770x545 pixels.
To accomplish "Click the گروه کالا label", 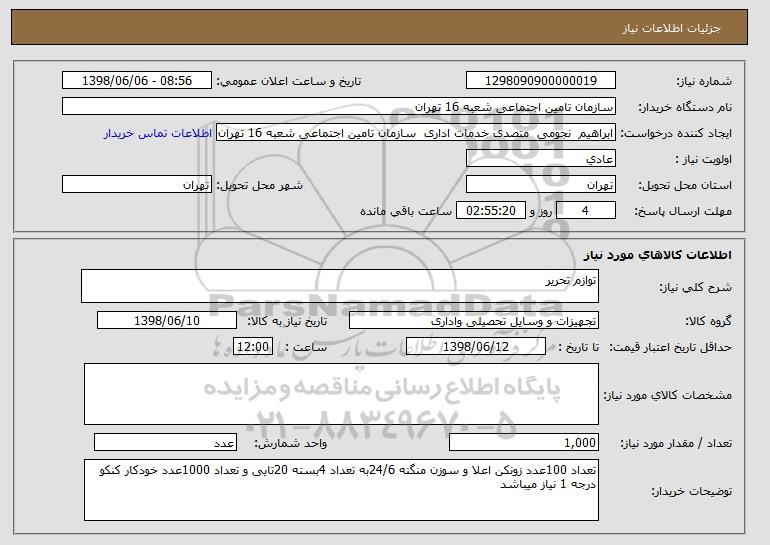I will (x=708, y=321).
